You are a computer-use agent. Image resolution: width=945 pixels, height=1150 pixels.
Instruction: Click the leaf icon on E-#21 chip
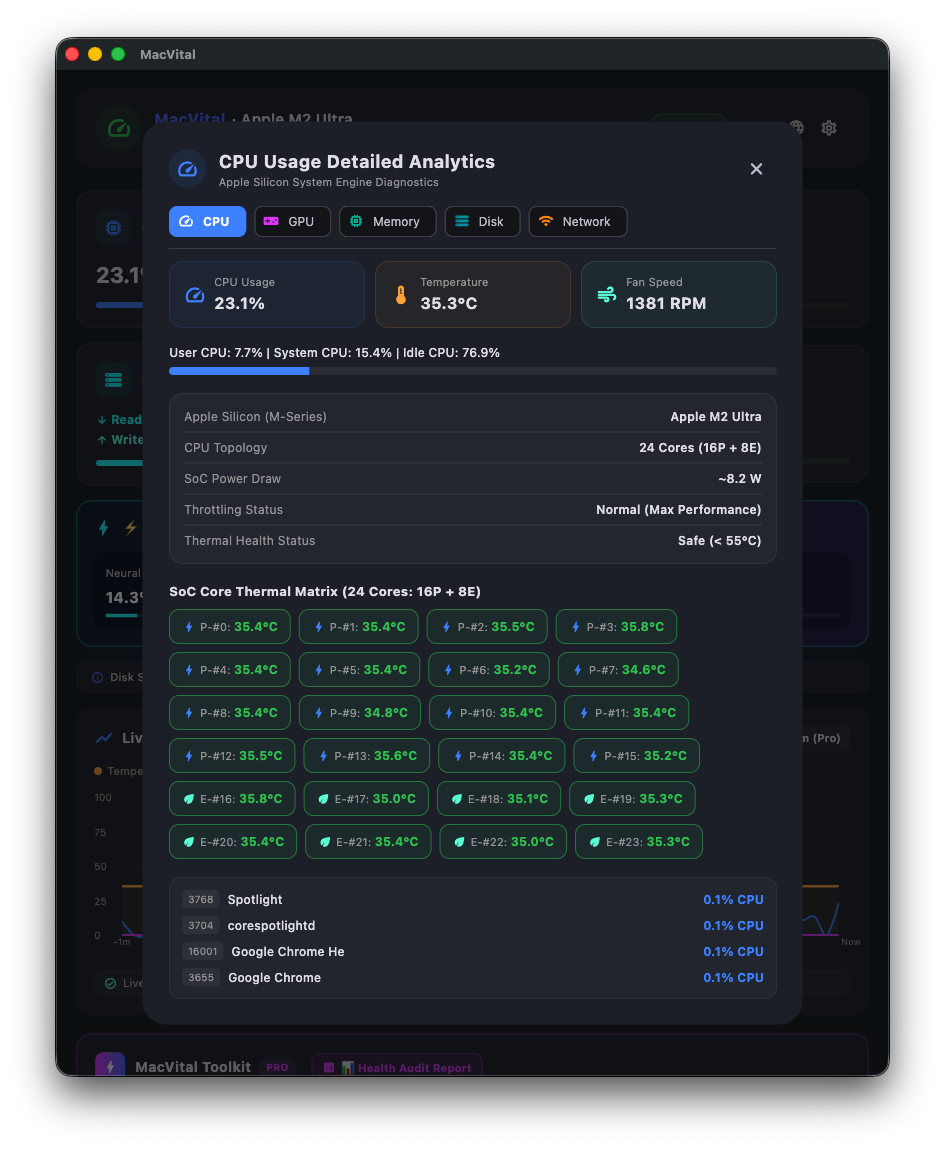point(324,842)
